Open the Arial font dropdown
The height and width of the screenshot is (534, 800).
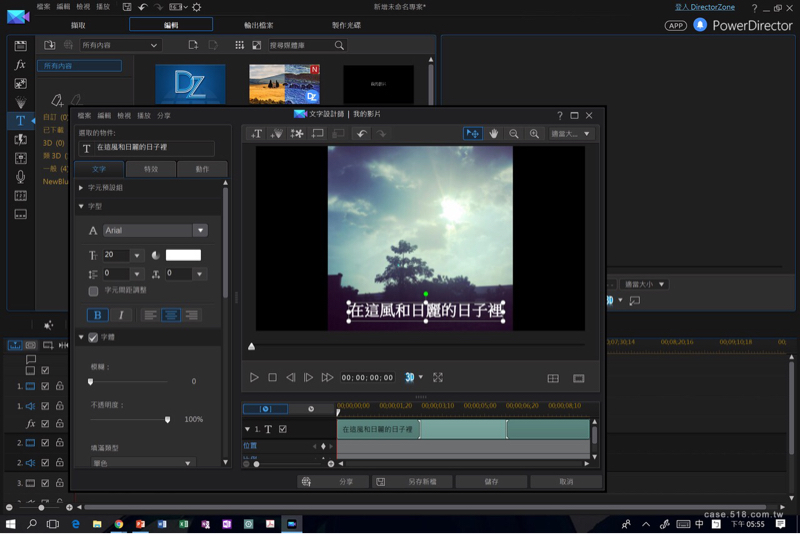[200, 230]
